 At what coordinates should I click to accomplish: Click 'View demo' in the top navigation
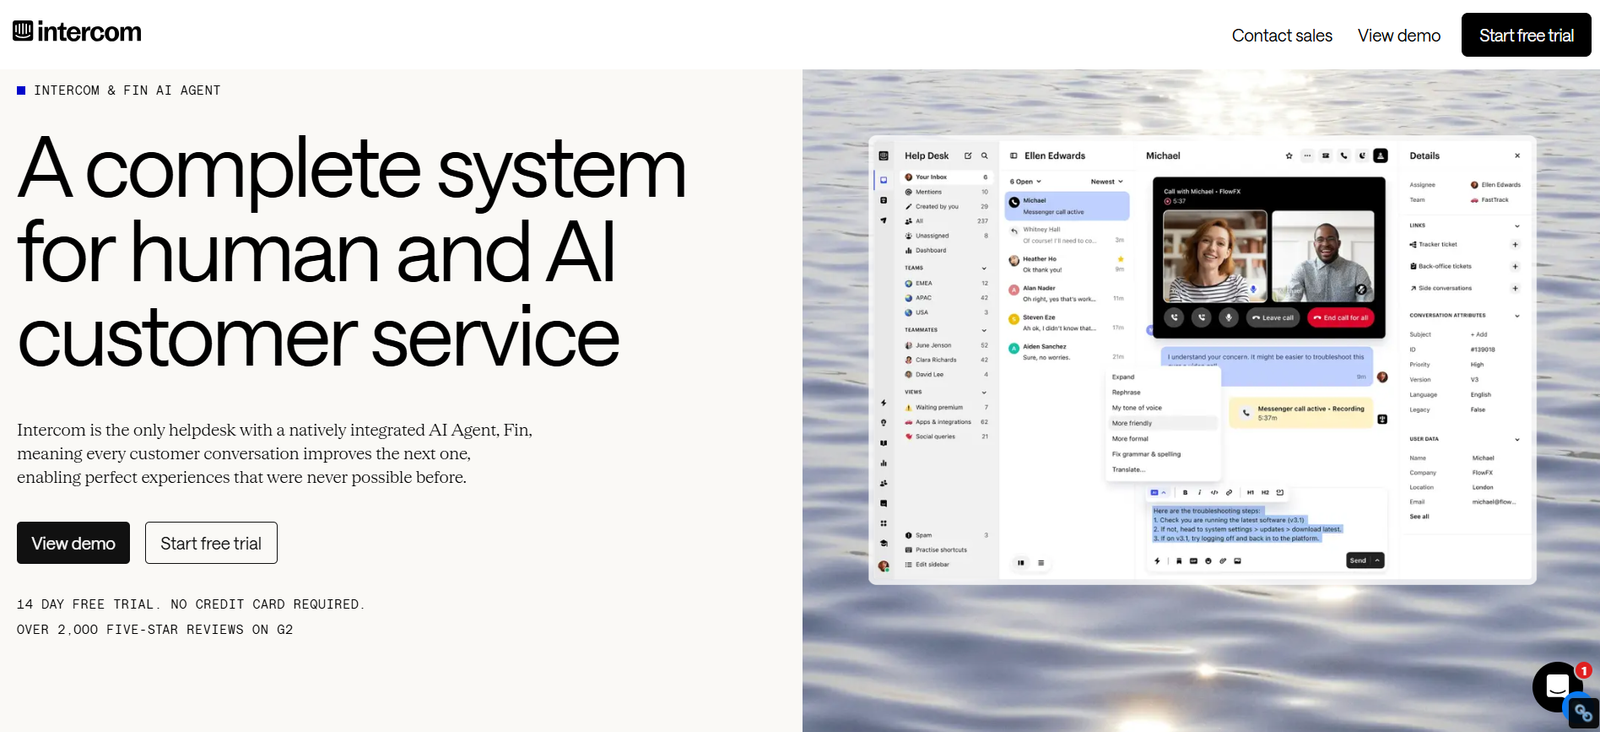(x=1399, y=36)
